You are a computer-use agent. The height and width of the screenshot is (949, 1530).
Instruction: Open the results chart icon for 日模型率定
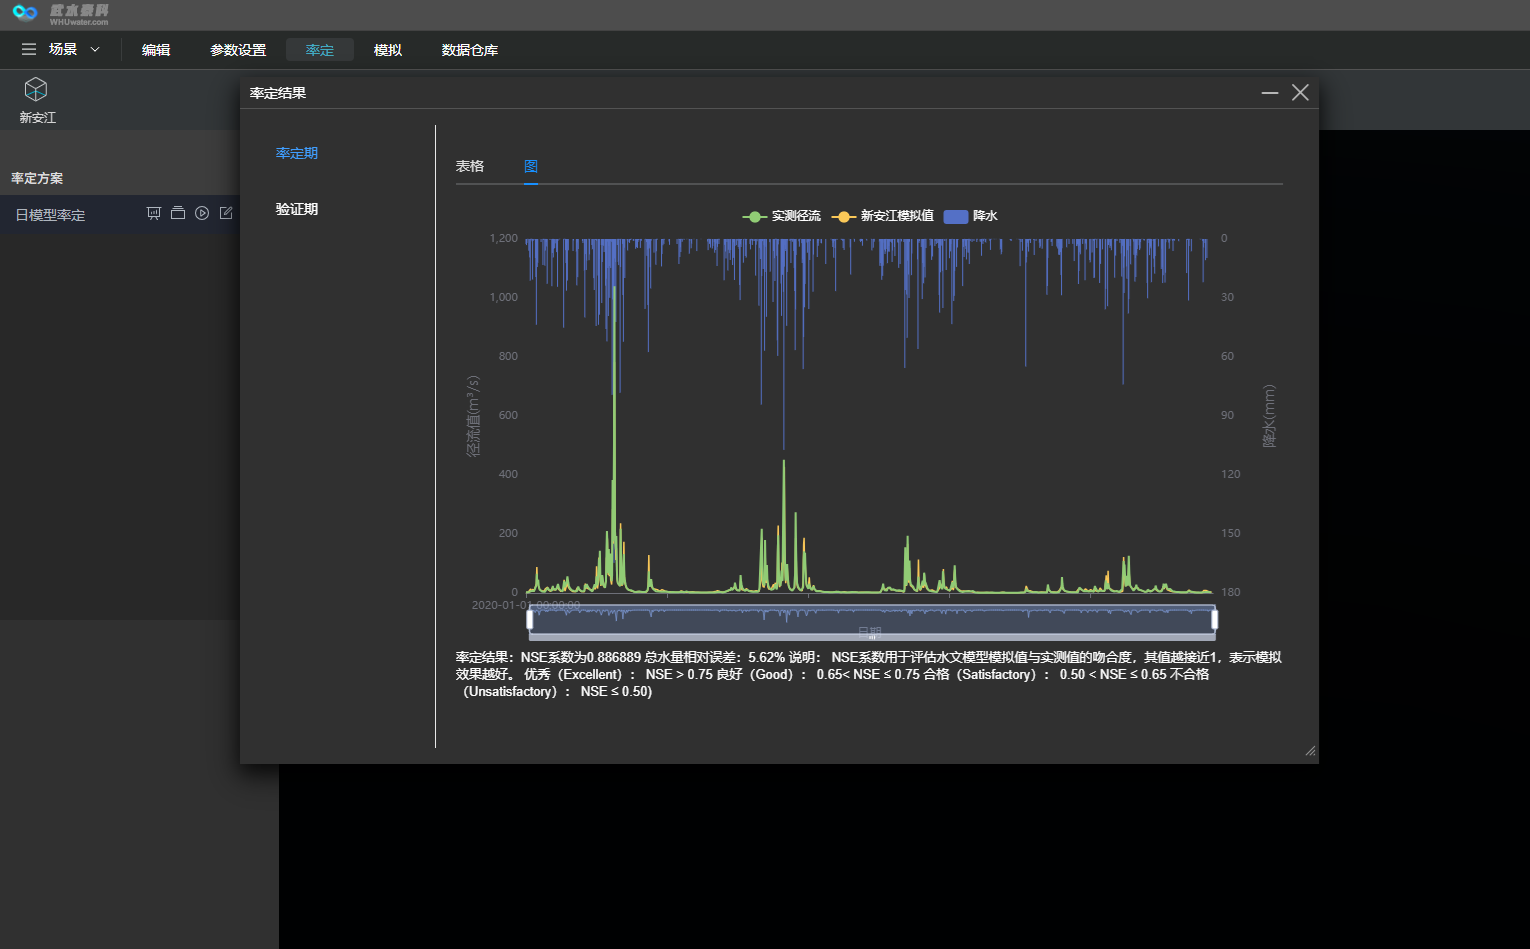[153, 213]
